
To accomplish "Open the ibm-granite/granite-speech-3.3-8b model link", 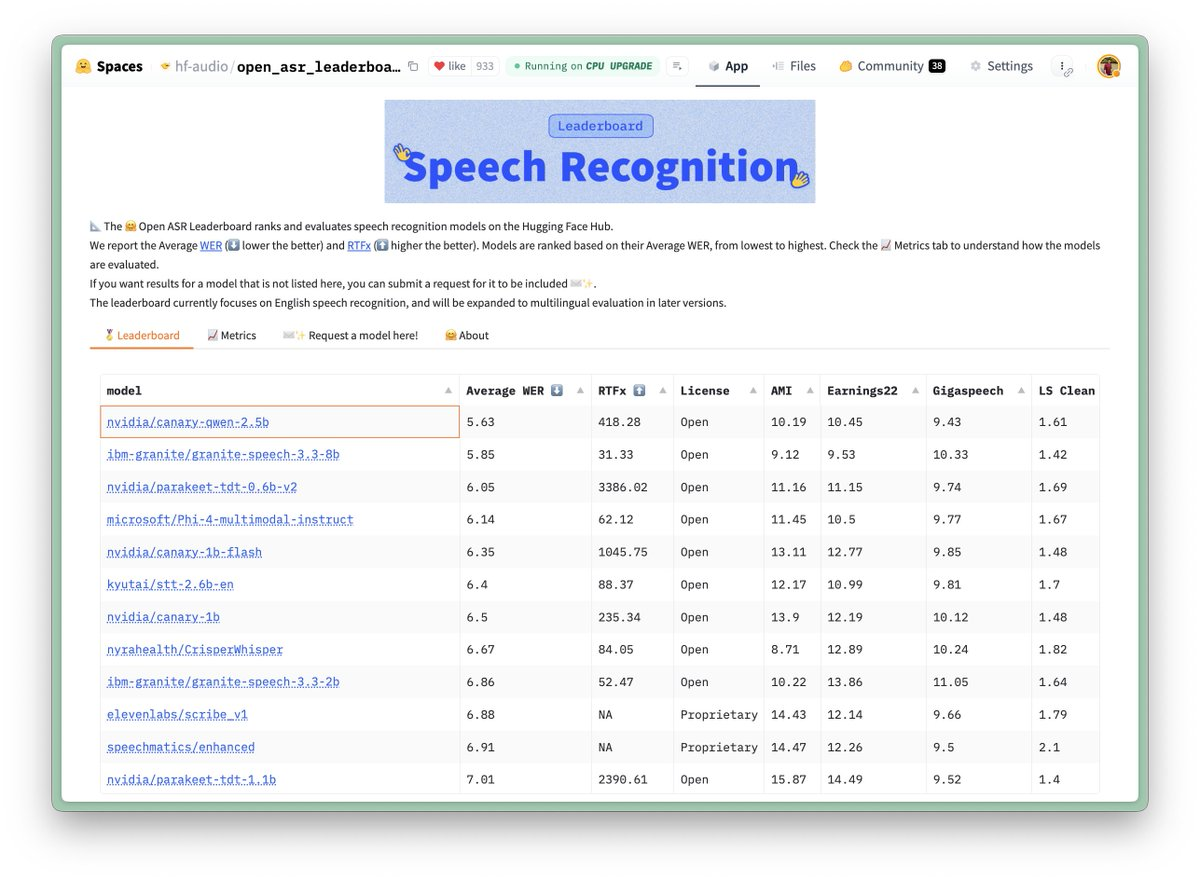I will (223, 455).
